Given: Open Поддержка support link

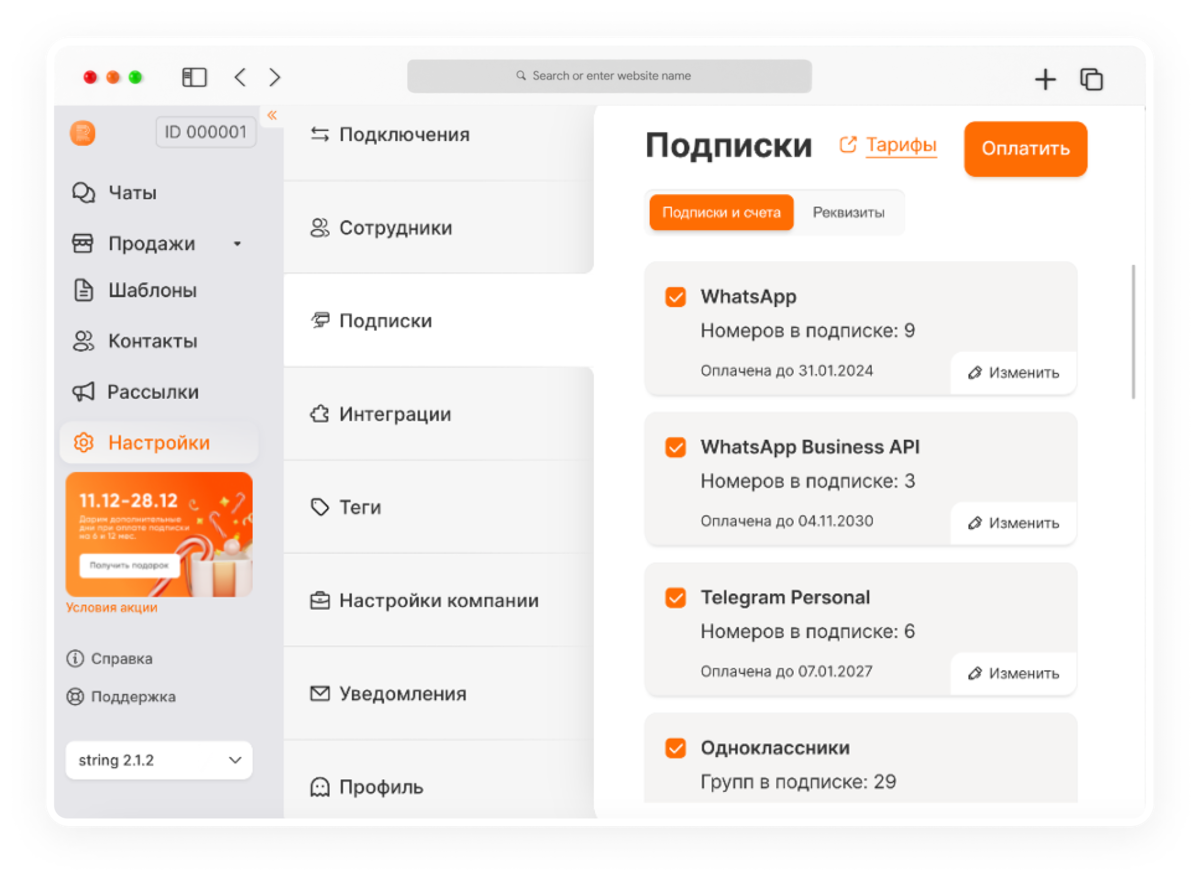Looking at the screenshot, I should point(120,697).
